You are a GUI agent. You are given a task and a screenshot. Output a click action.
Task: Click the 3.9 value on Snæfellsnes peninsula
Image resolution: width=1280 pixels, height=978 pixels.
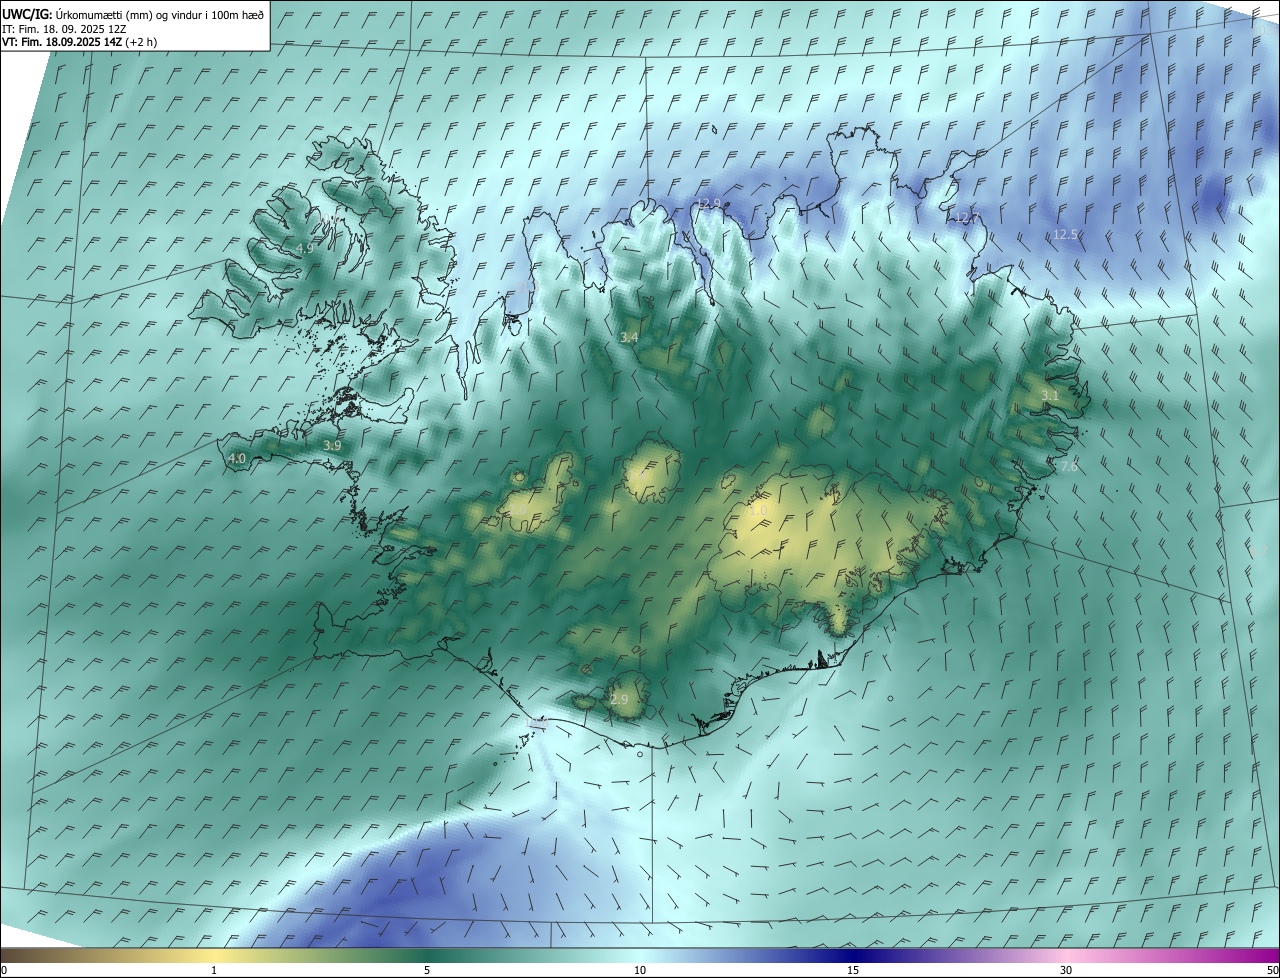coord(332,446)
